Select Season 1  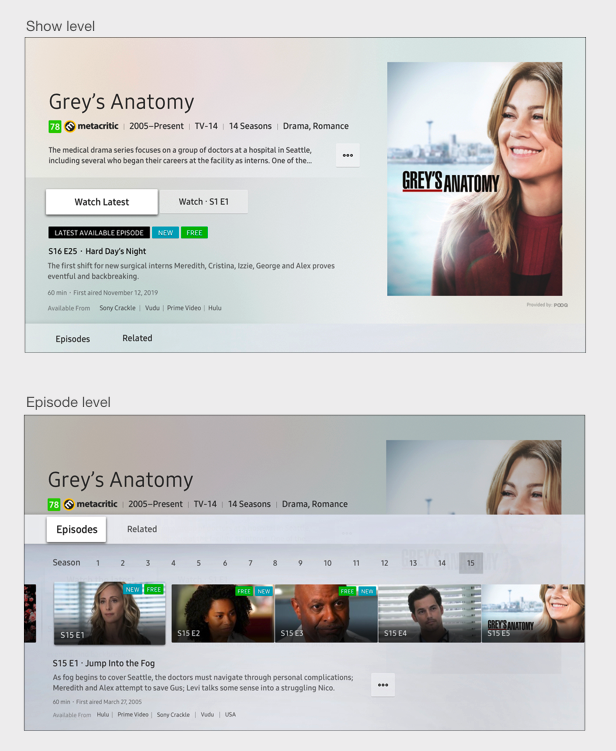coord(98,563)
